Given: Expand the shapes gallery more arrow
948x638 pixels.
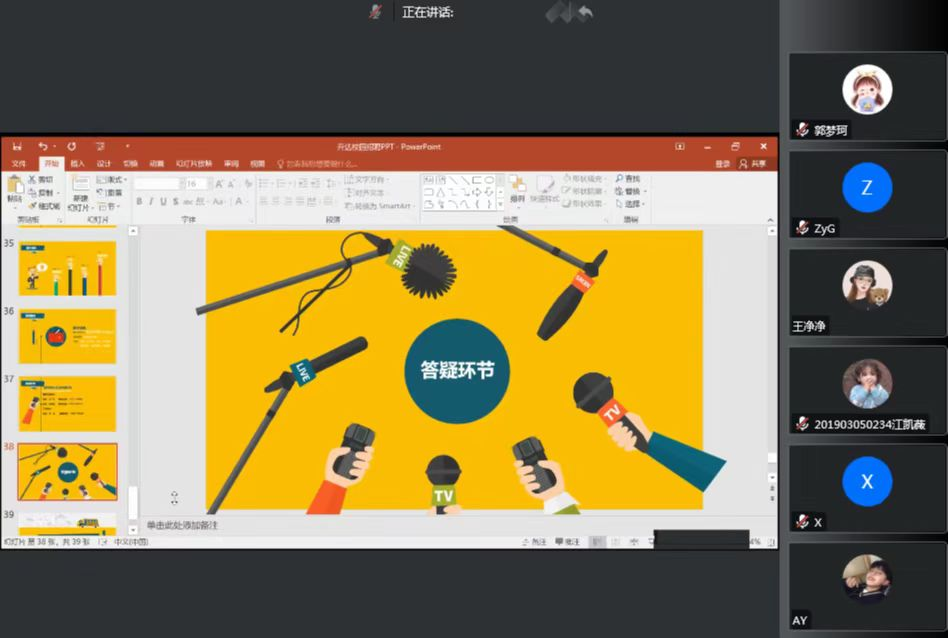Looking at the screenshot, I should (x=500, y=204).
